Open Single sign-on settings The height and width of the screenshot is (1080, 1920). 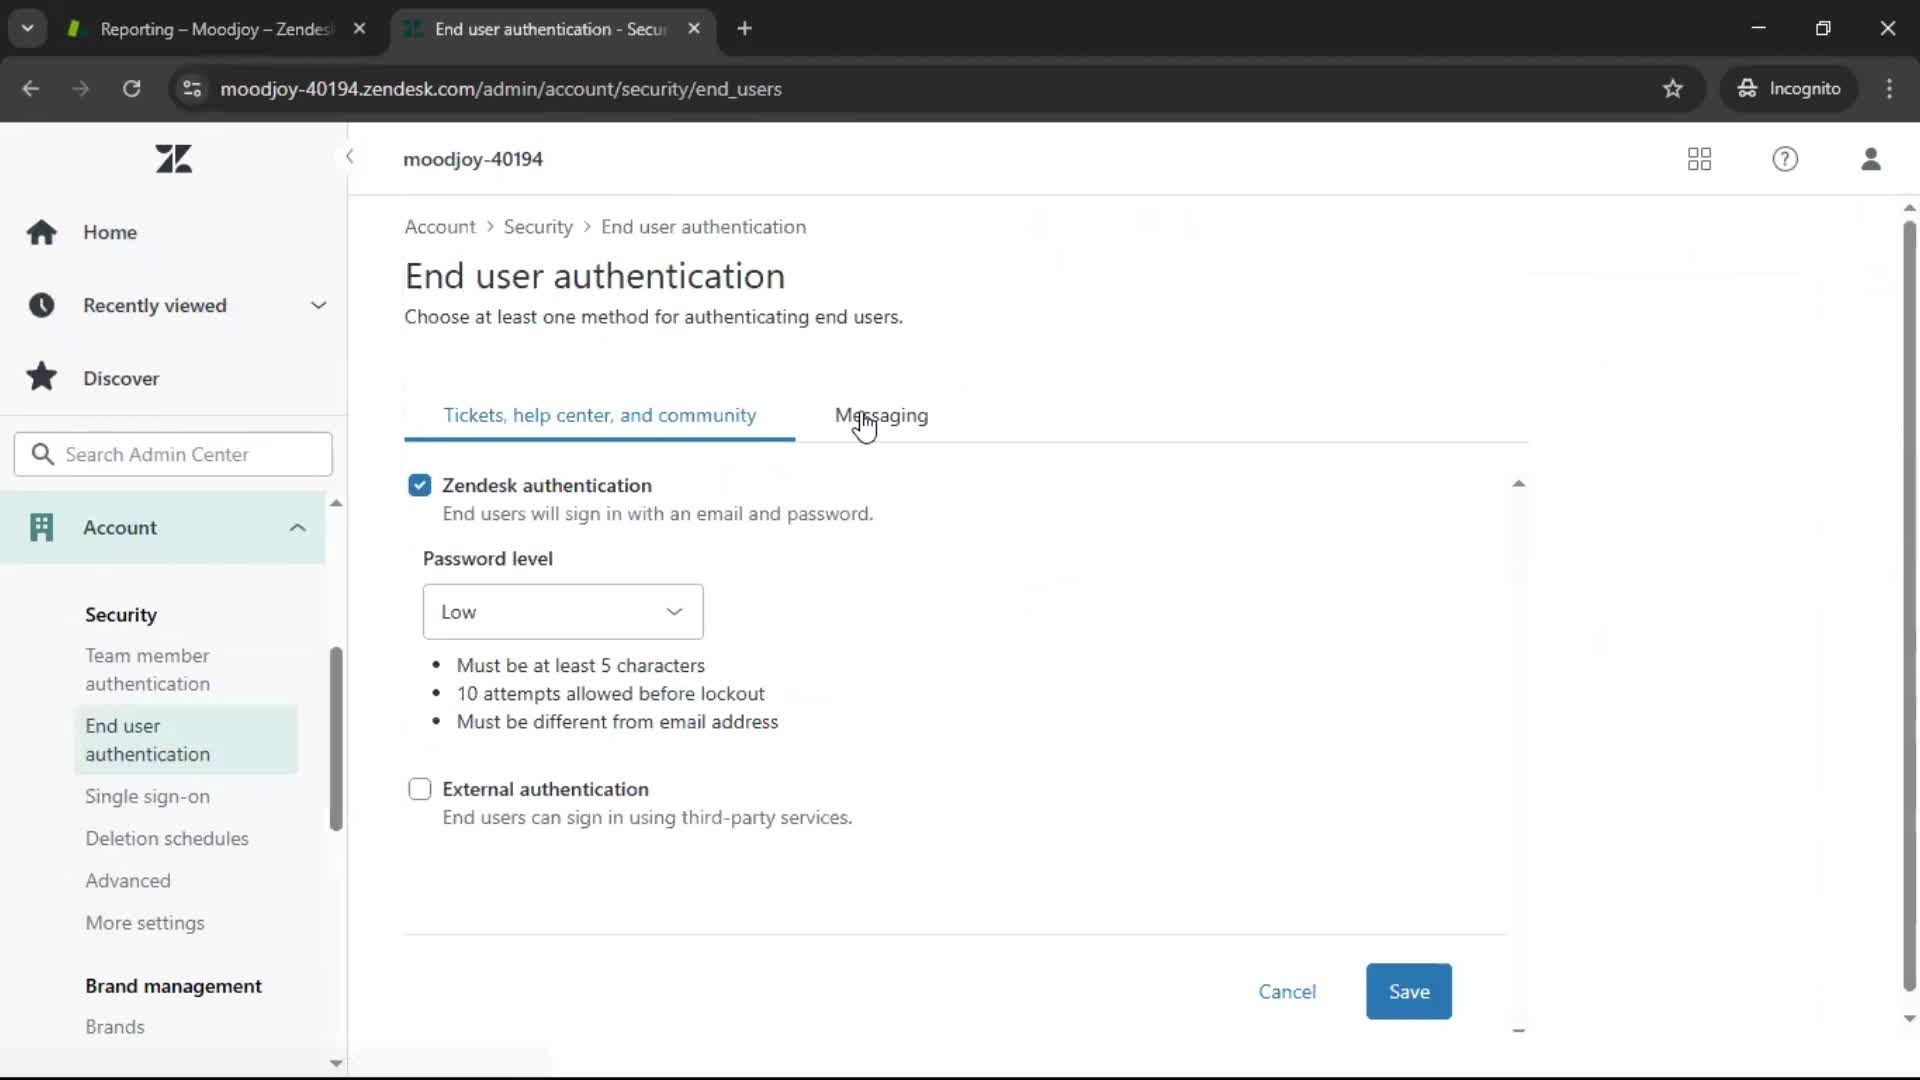point(147,796)
